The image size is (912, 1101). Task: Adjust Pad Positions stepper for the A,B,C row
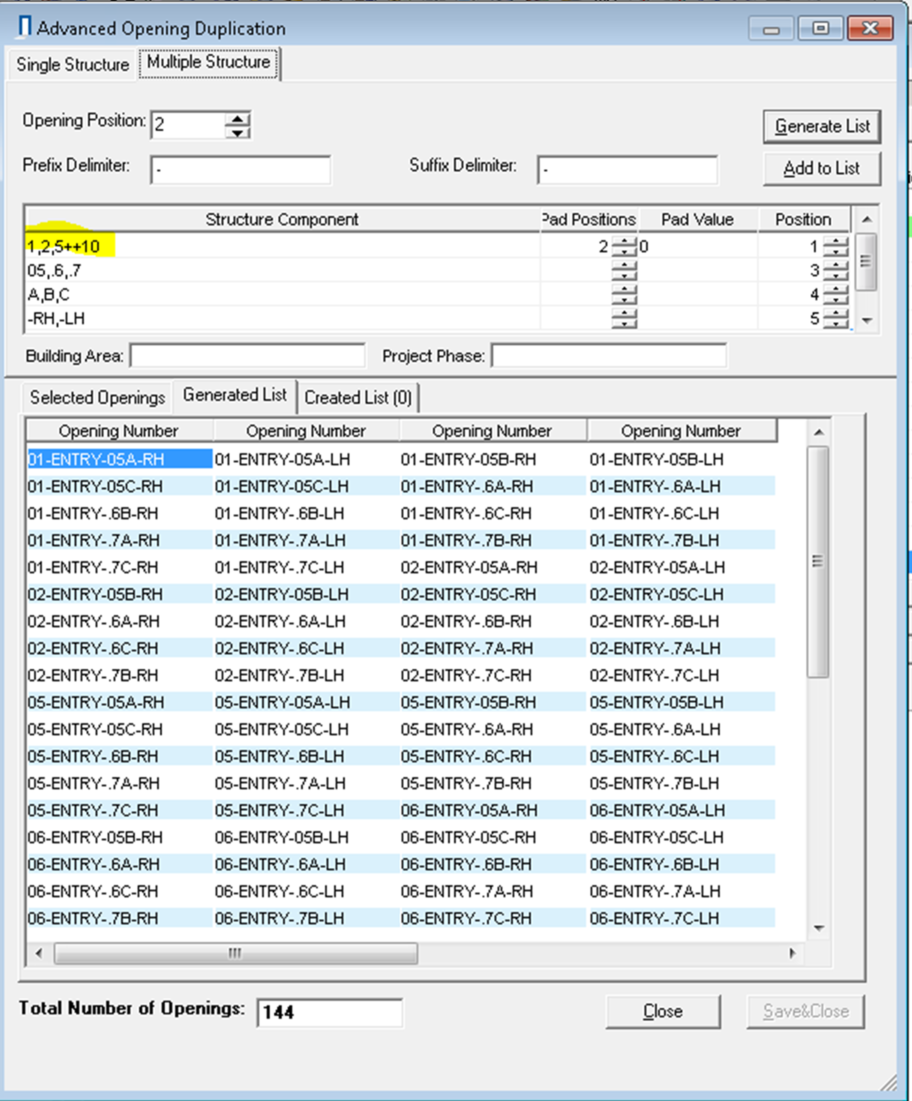point(624,294)
